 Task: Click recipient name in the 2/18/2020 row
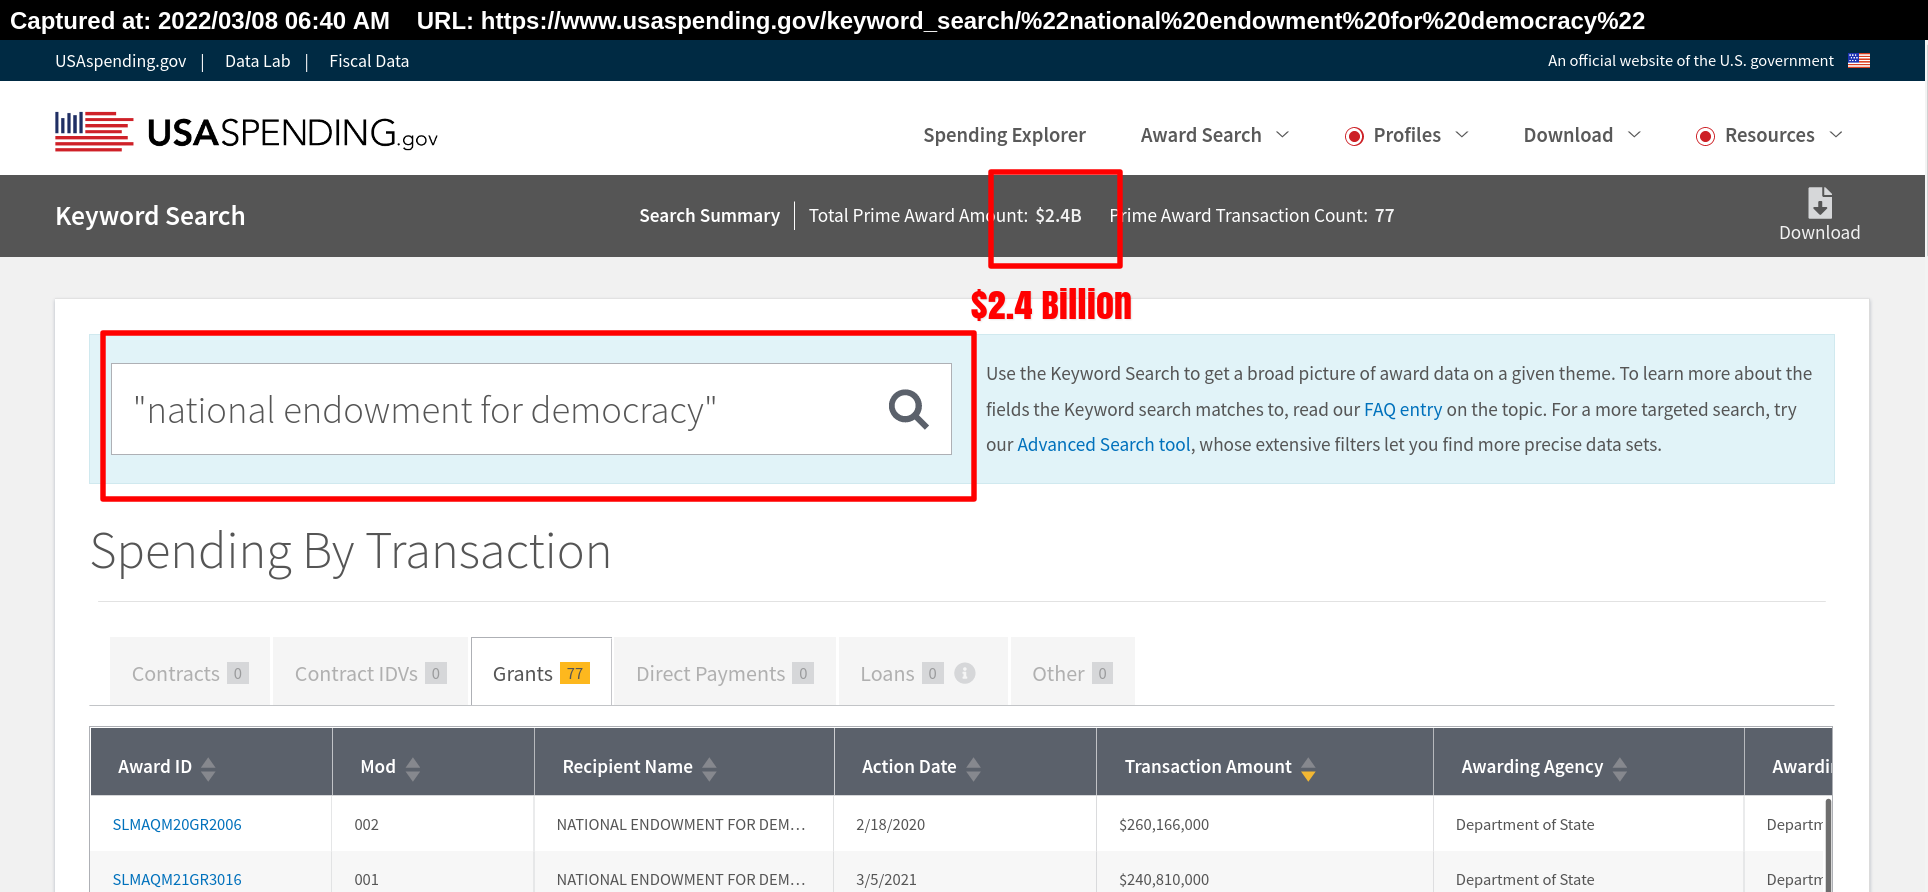click(681, 824)
